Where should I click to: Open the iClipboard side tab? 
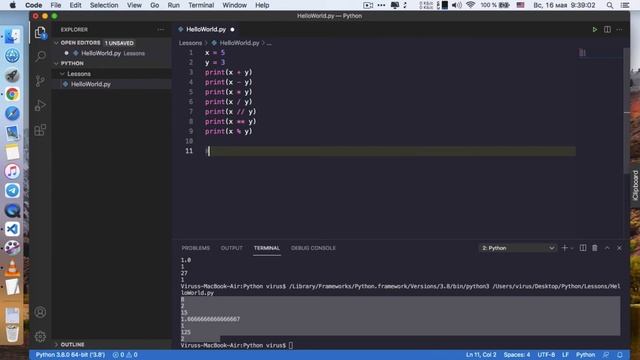(x=635, y=185)
